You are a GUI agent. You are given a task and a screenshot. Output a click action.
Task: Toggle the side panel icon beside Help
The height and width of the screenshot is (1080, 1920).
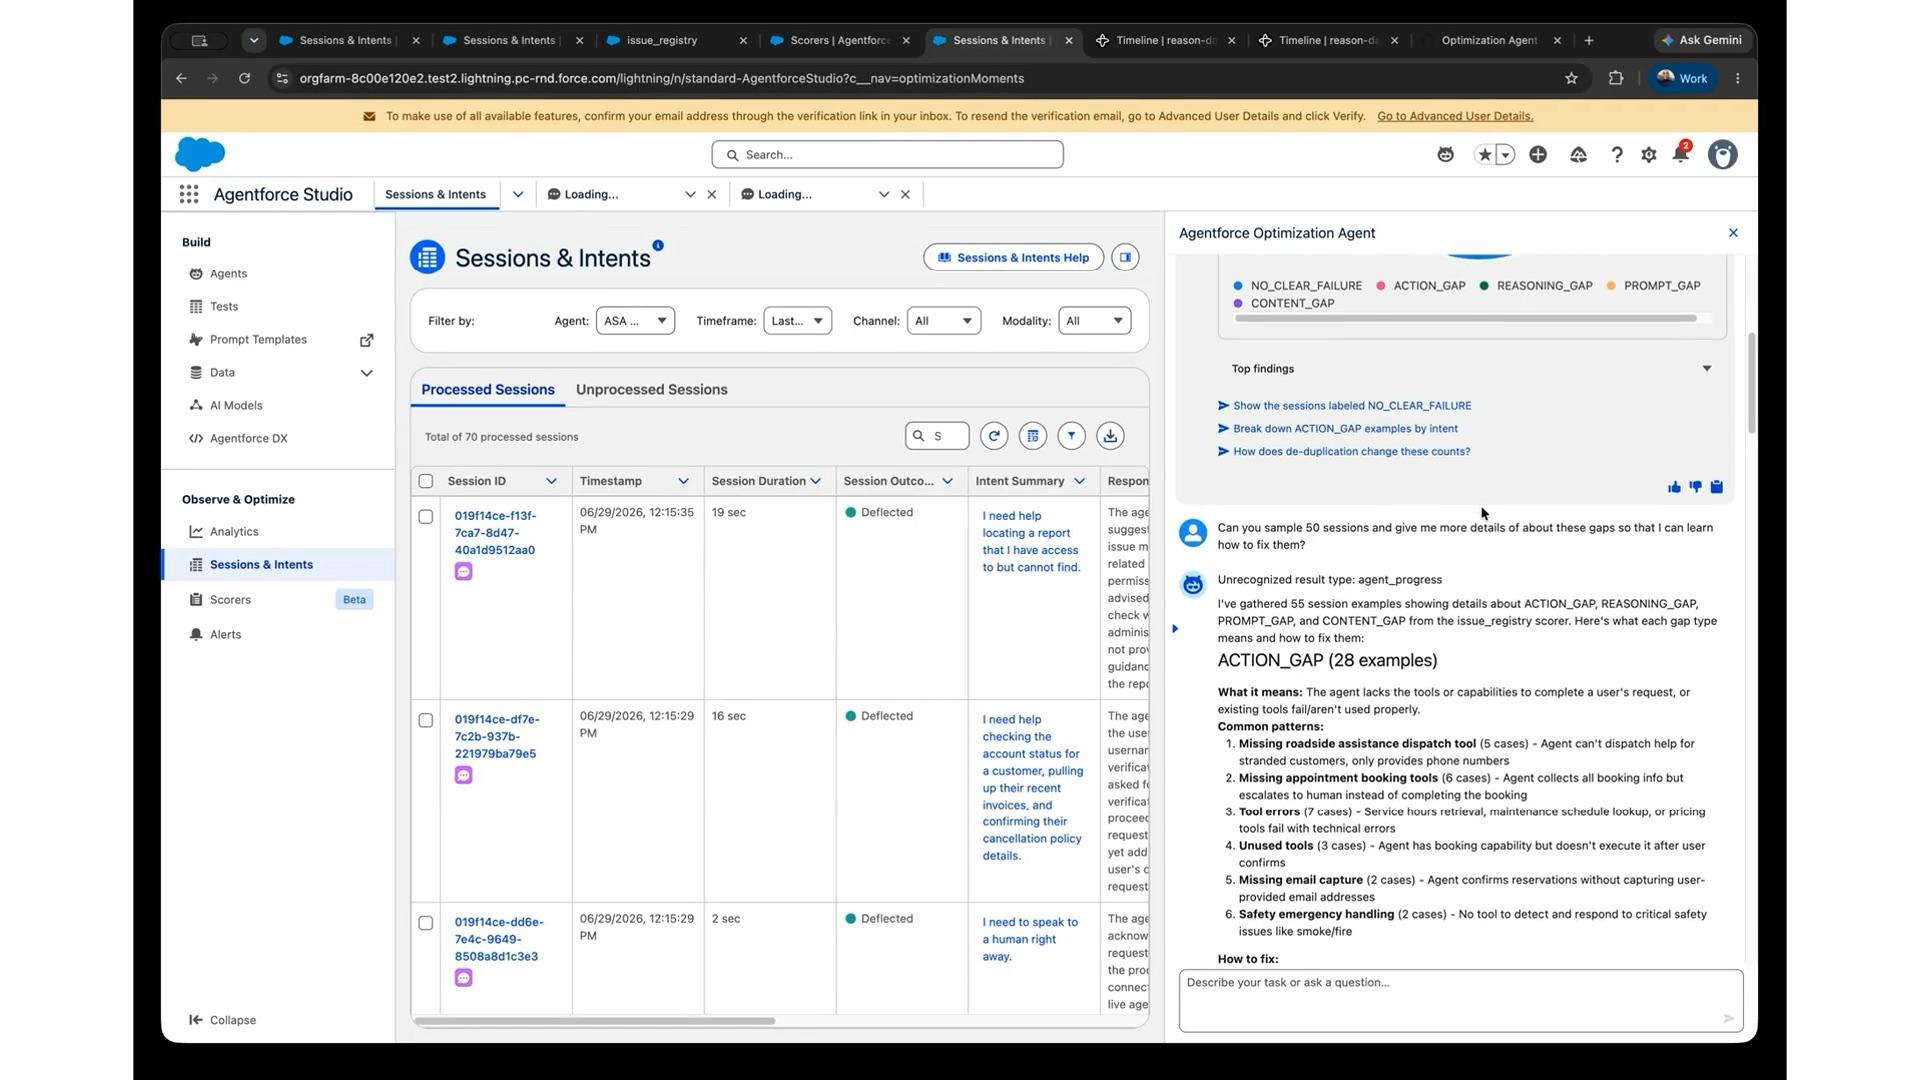(x=1125, y=257)
